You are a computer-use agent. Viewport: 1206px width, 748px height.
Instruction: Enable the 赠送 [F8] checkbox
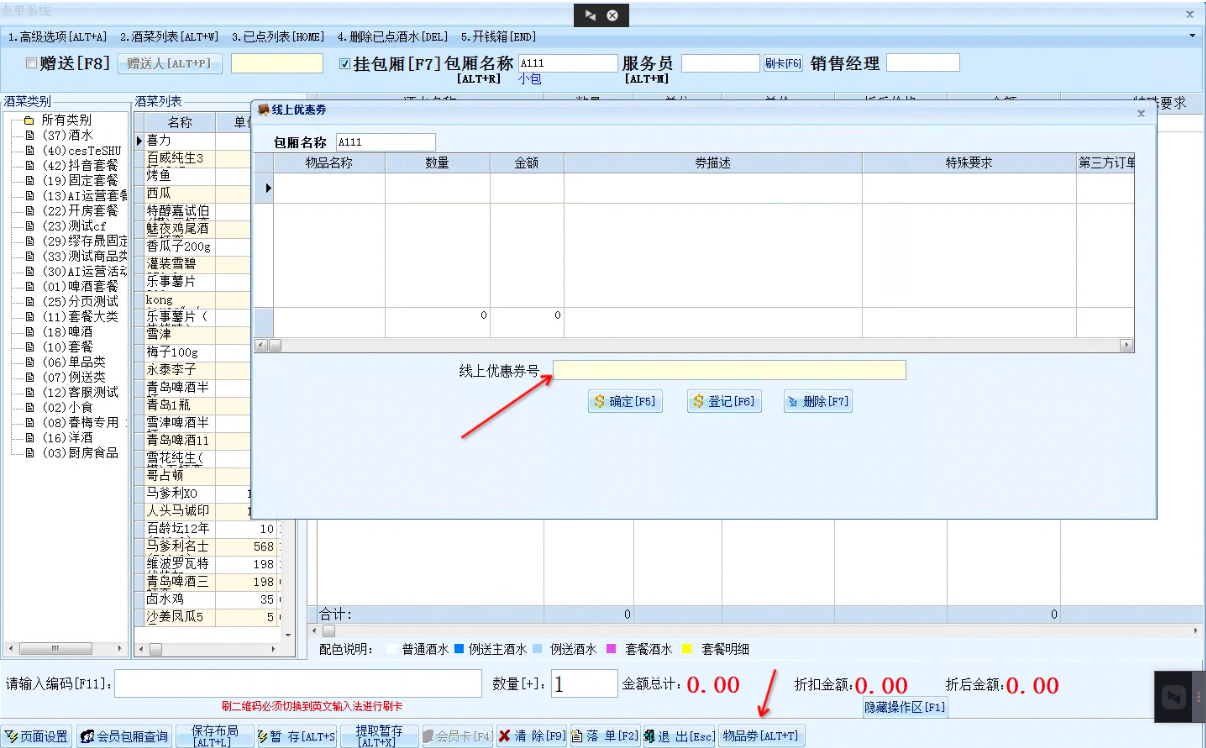tap(29, 62)
